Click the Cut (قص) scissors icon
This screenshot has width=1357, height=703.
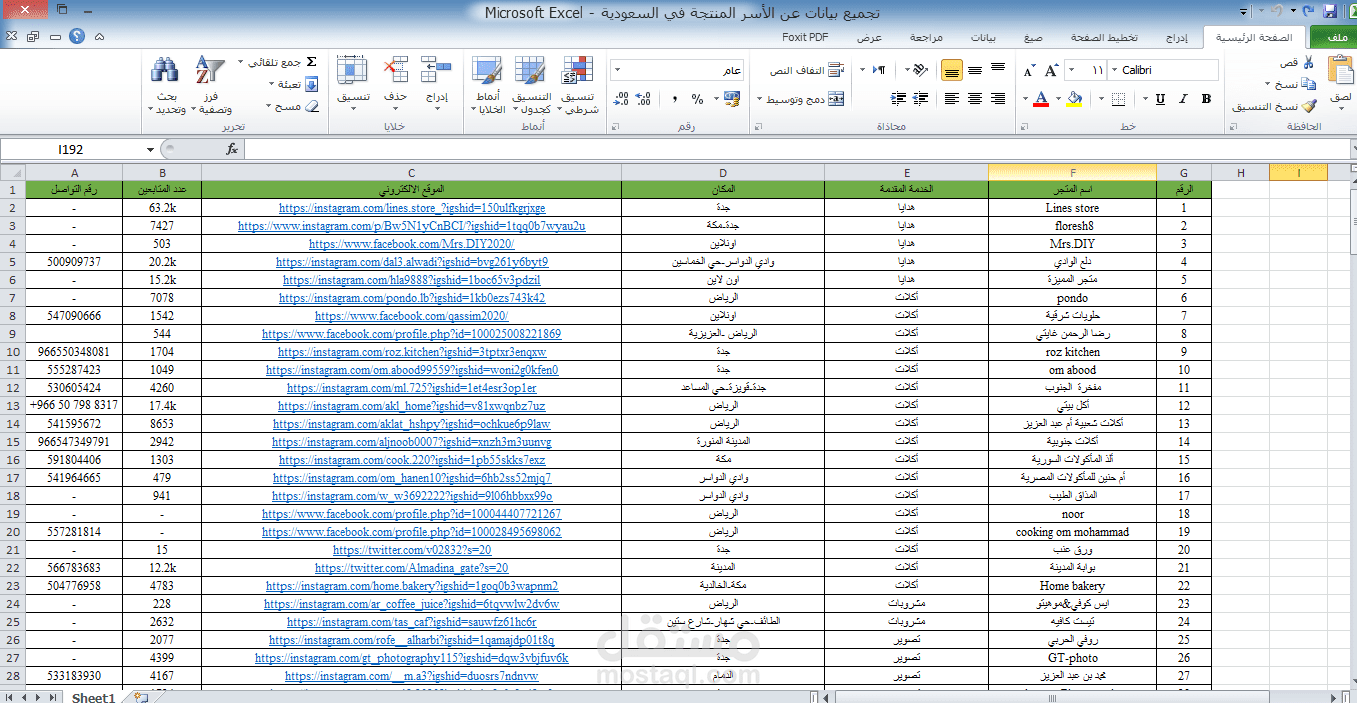1307,63
